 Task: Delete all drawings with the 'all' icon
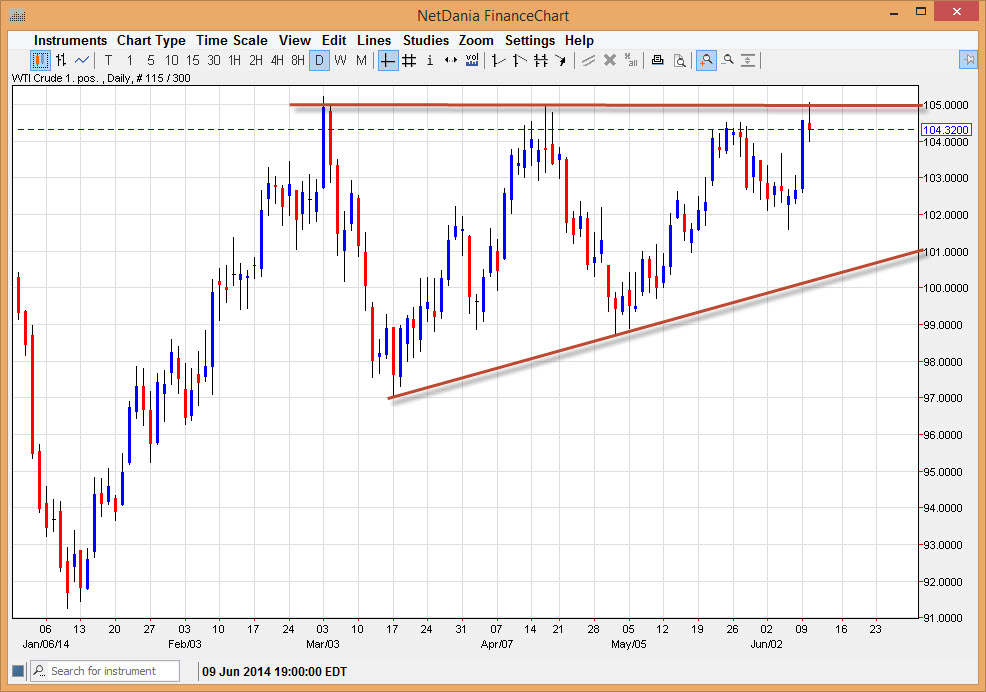(630, 60)
